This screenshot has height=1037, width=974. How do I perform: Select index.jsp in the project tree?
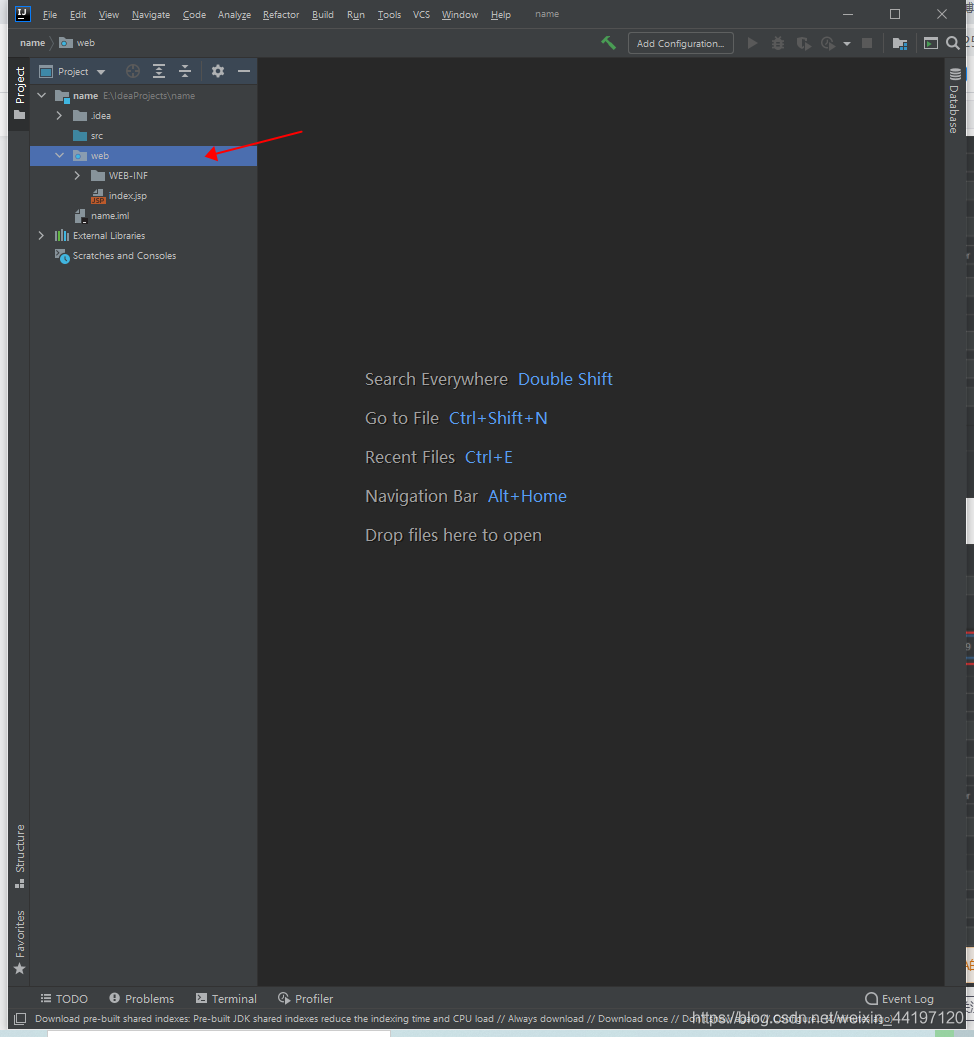[x=127, y=196]
